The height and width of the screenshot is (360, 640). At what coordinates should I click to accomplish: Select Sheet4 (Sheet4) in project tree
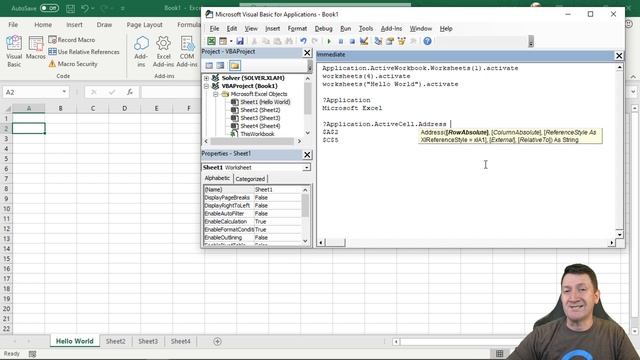260,126
